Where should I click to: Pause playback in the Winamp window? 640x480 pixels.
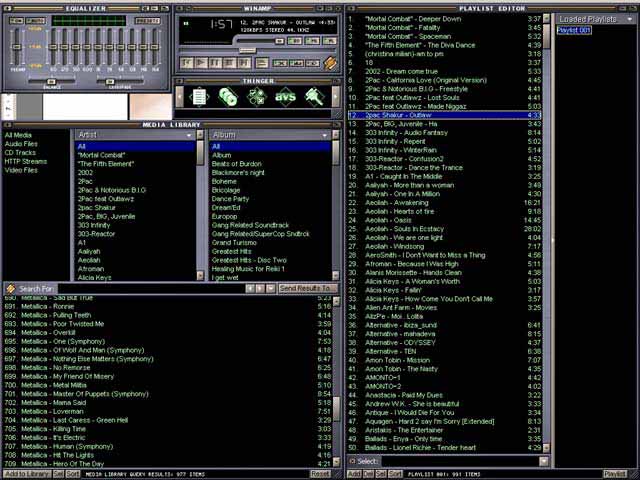(215, 63)
